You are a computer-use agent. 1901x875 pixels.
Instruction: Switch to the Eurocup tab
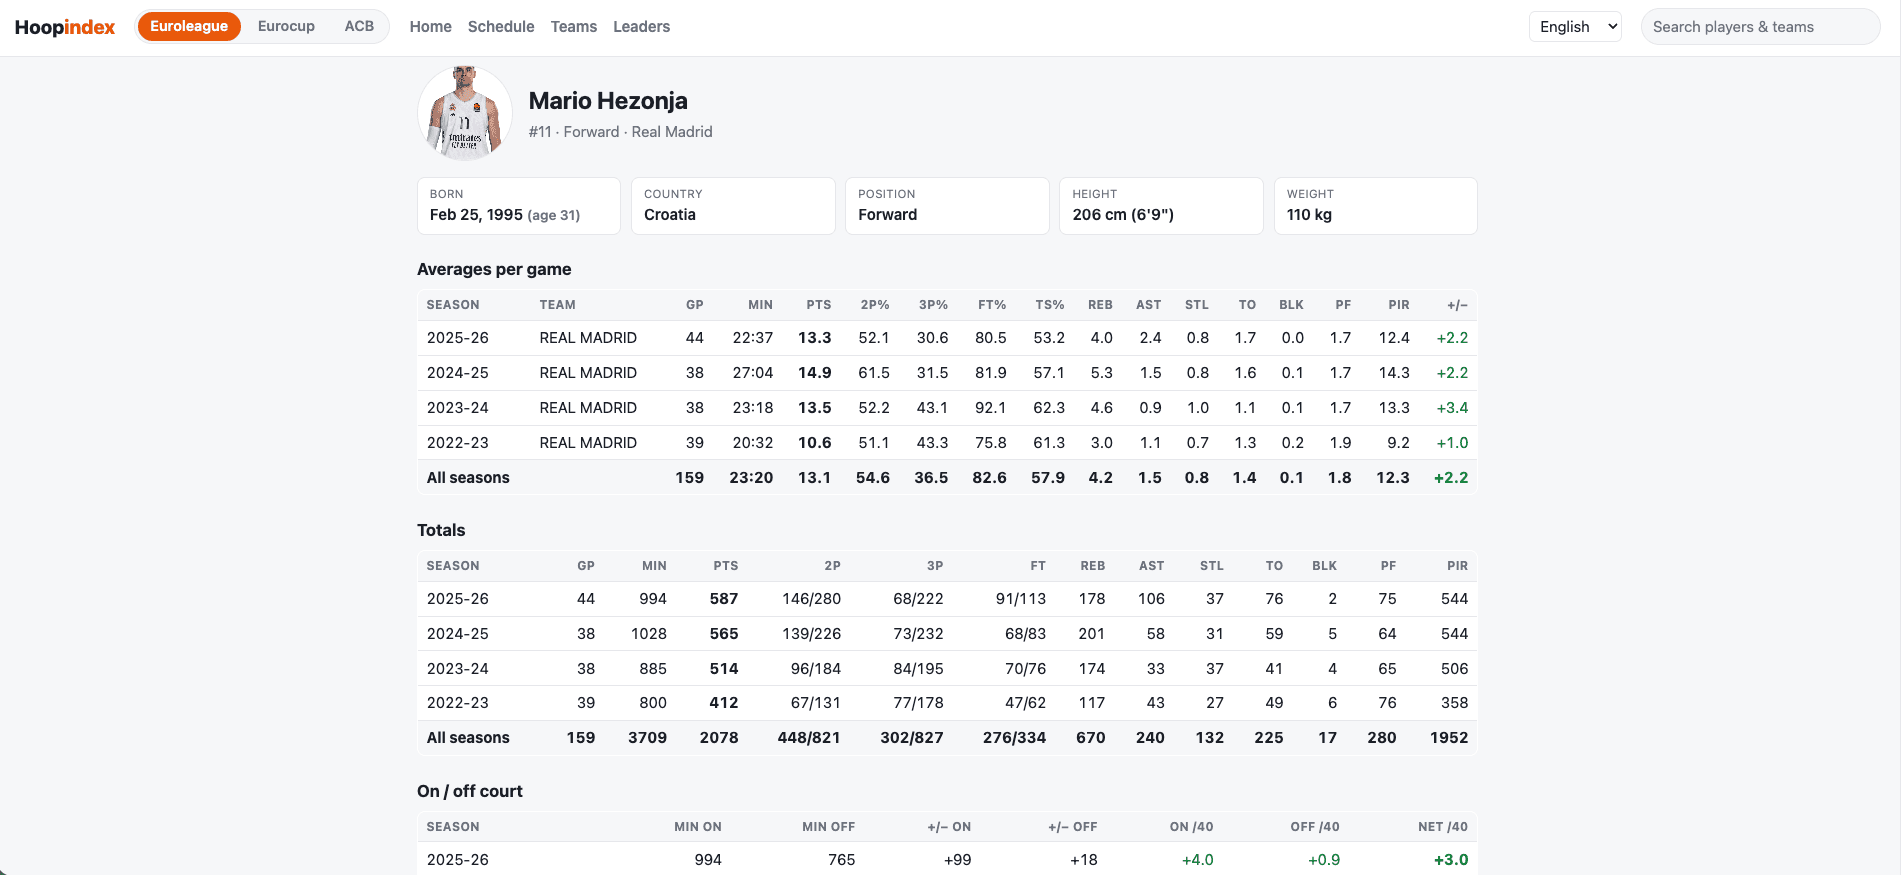286,26
